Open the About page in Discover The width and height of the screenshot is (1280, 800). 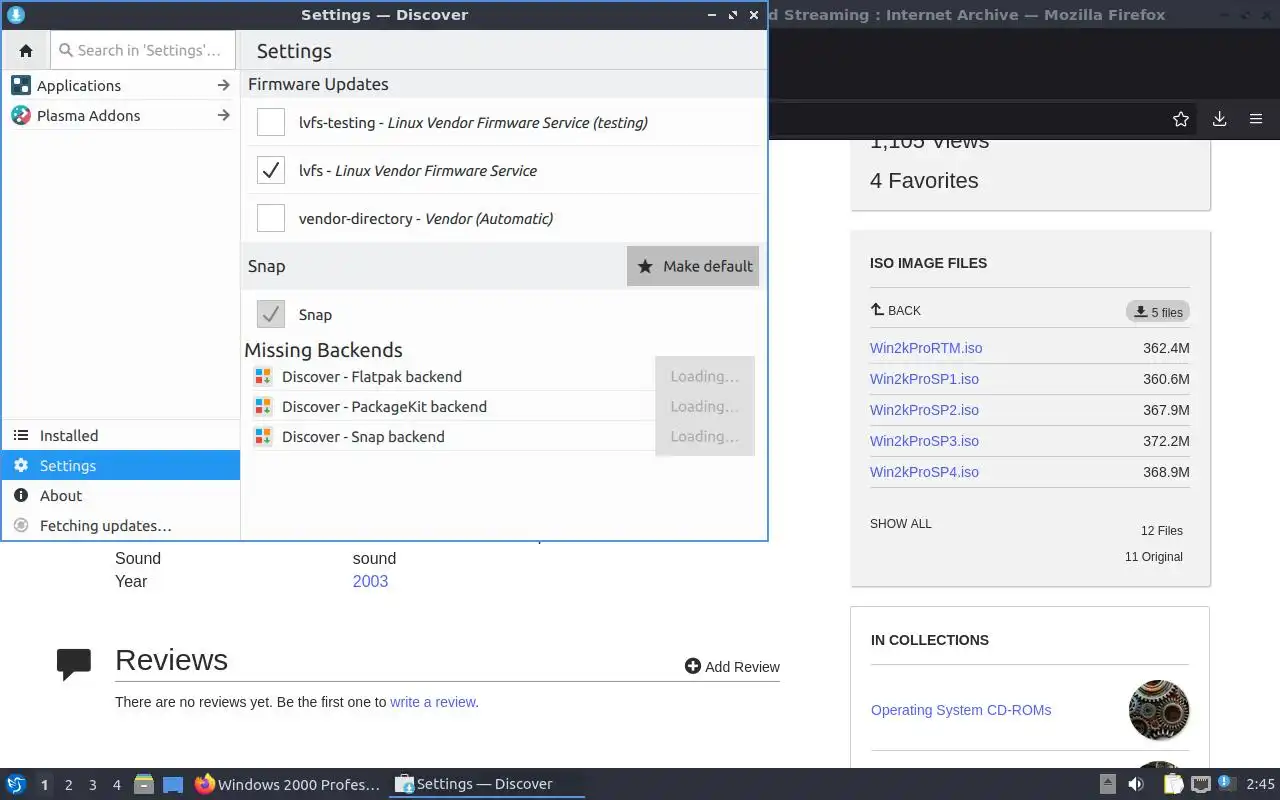[121, 495]
